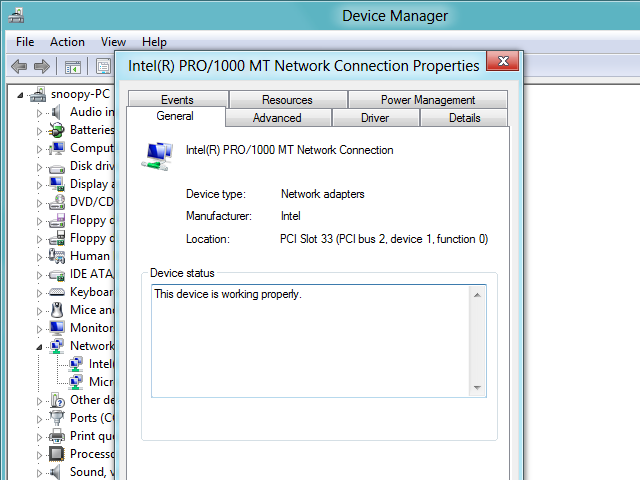This screenshot has width=640, height=480.
Task: Select the Display adapters icon
Action: (x=57, y=184)
